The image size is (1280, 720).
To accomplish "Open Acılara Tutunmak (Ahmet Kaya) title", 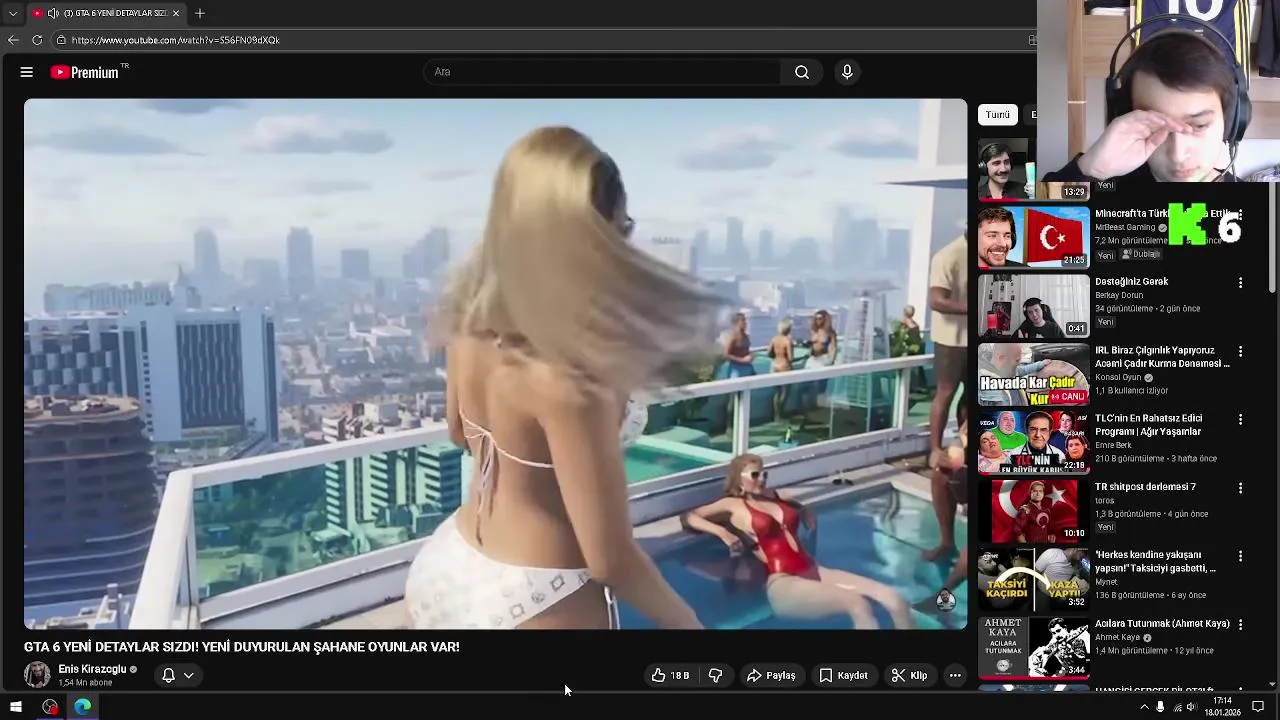I will click(1162, 624).
